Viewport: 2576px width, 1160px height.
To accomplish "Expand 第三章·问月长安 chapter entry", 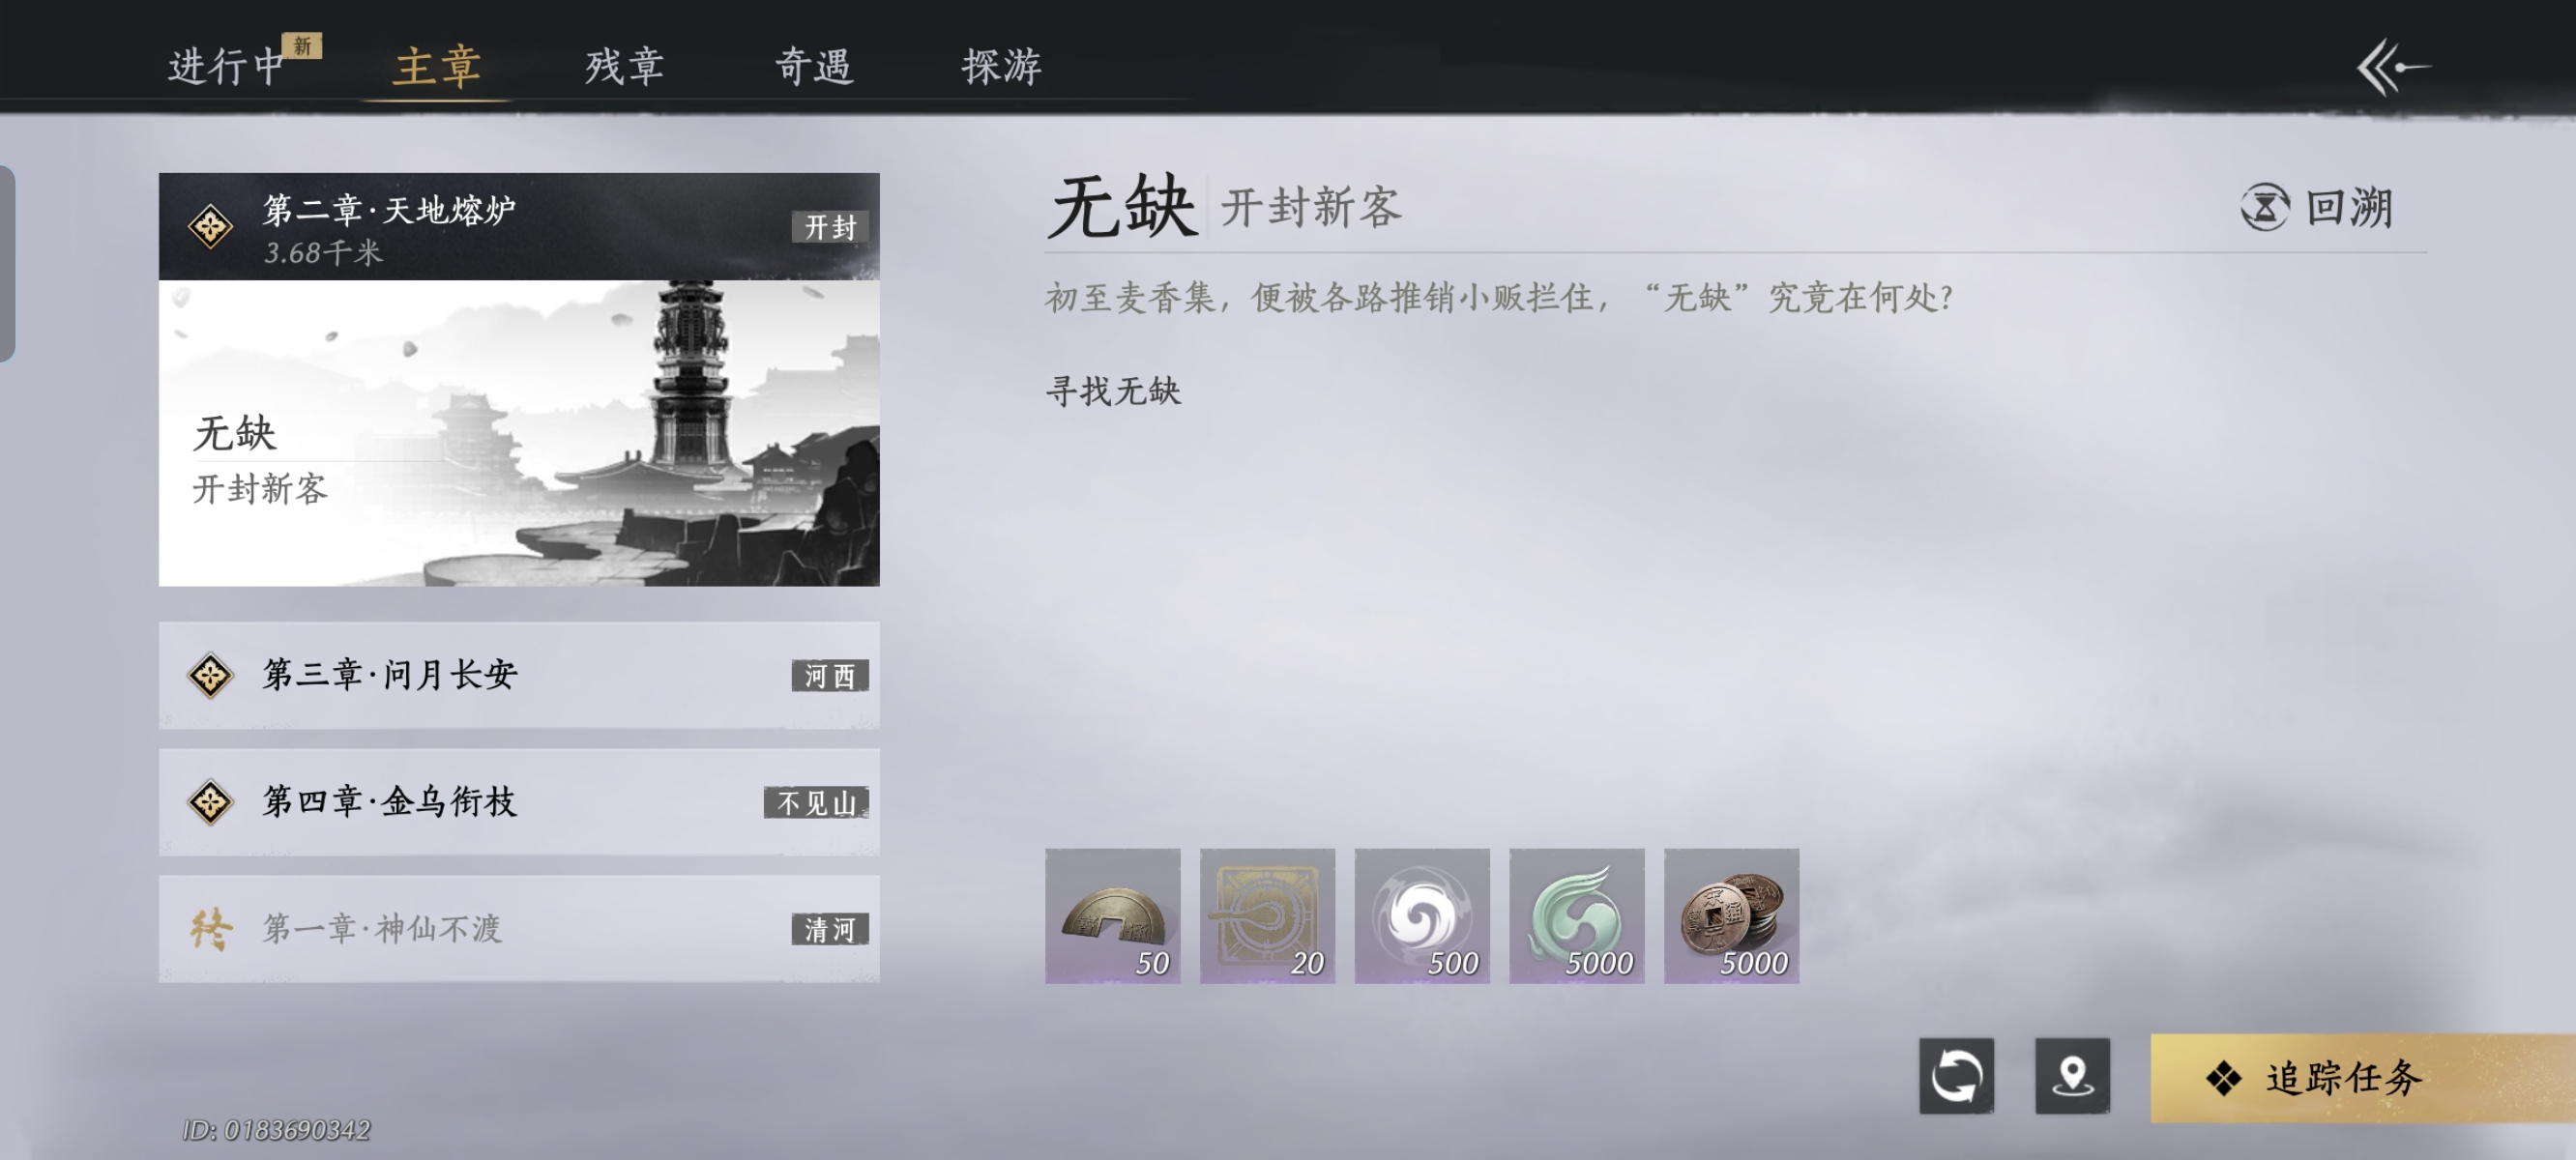I will [519, 675].
